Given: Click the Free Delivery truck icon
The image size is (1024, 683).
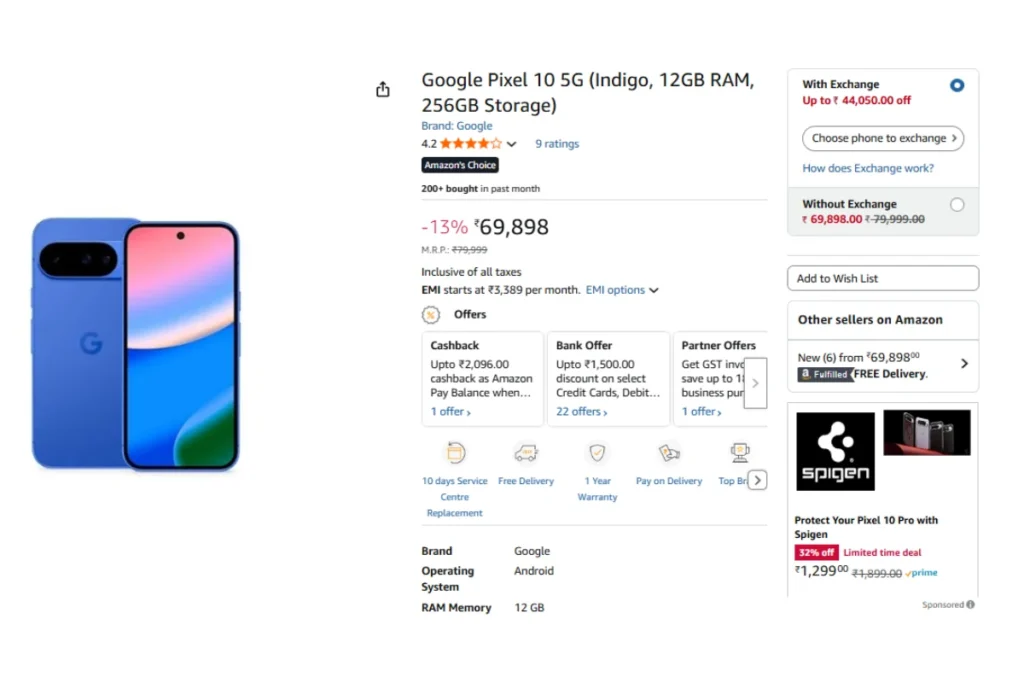Looking at the screenshot, I should click(x=526, y=453).
